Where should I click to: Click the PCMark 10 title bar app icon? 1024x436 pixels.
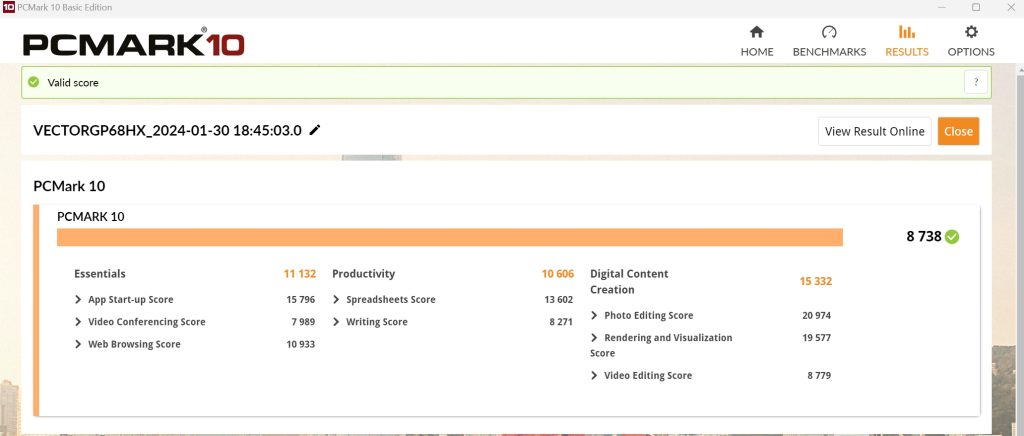pos(8,7)
